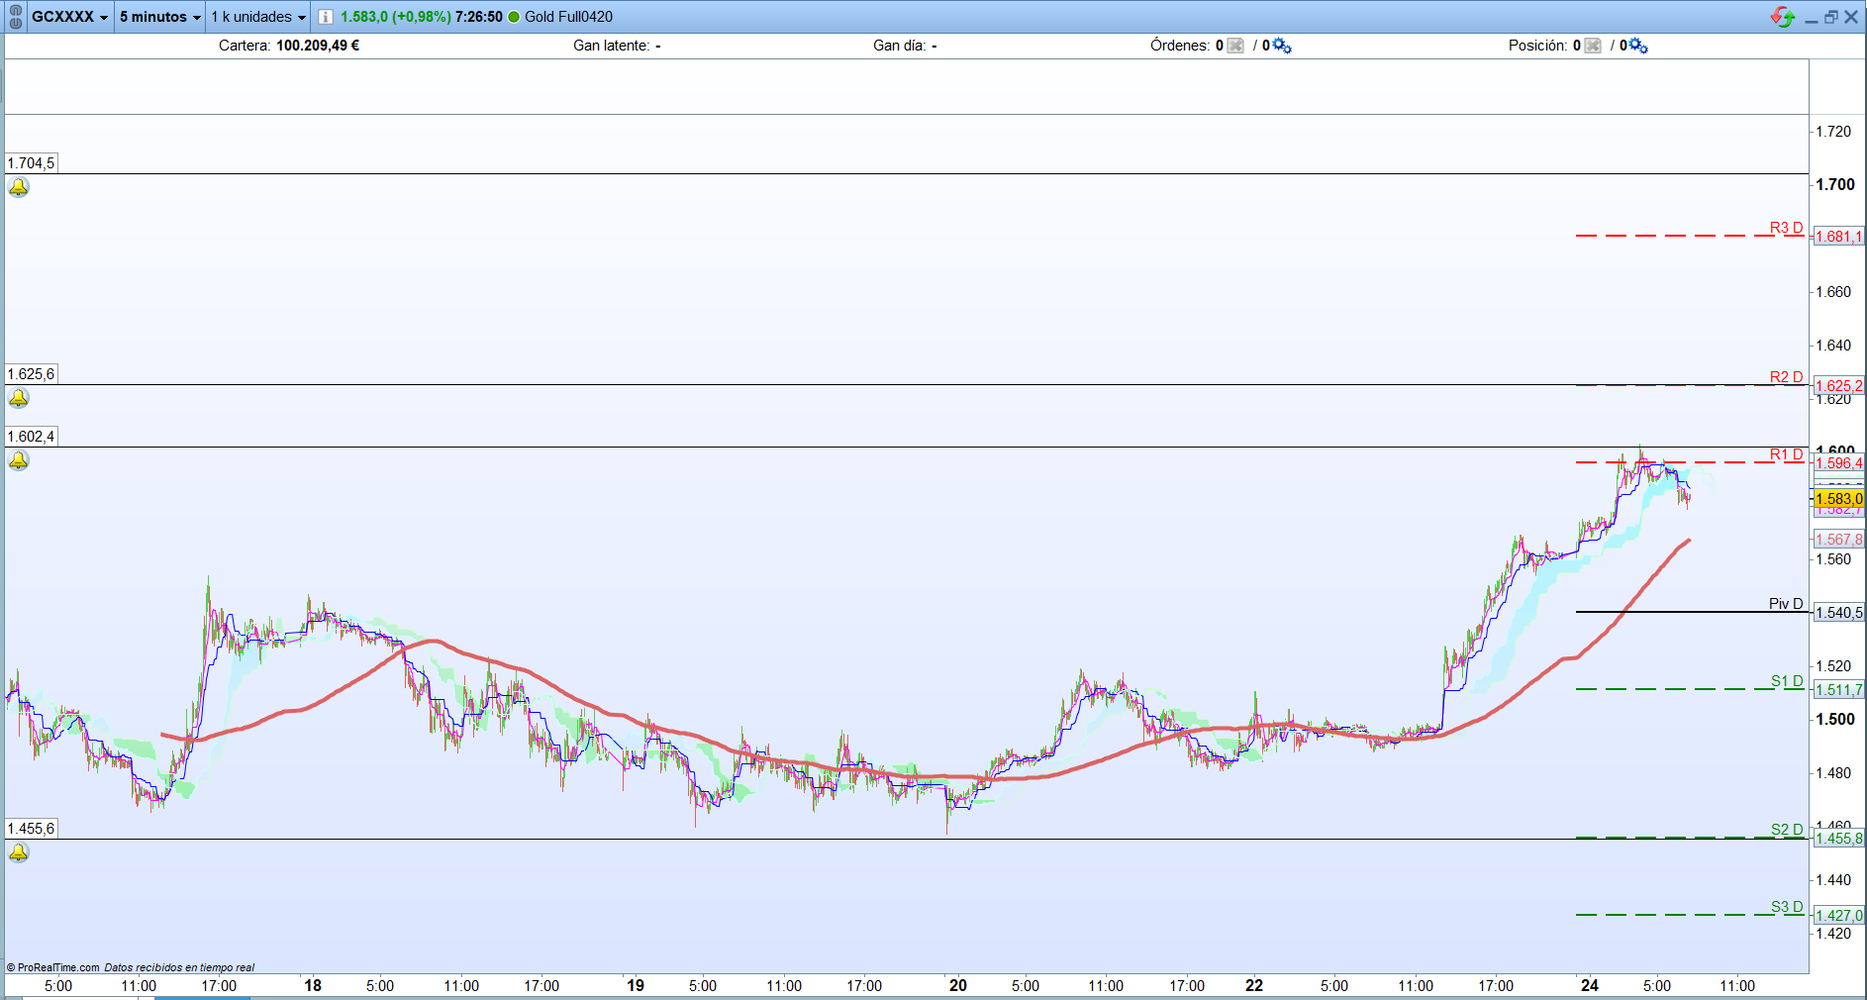1867x1000 pixels.
Task: Click the 1.540,5 pivot price tag
Action: click(1839, 613)
